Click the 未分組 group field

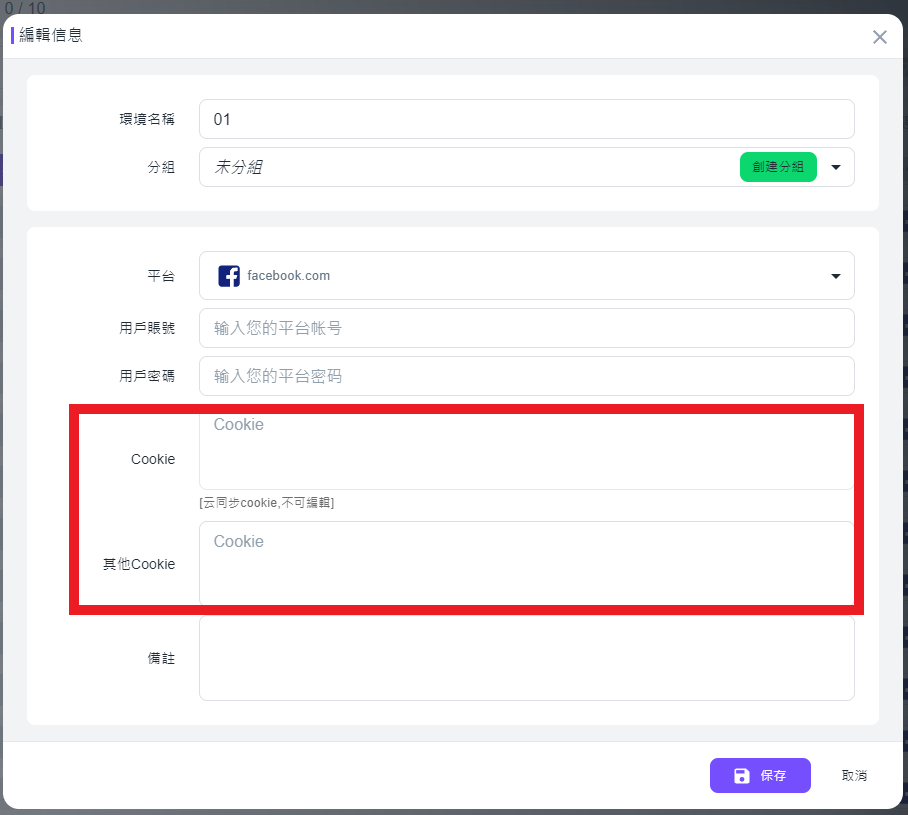point(450,167)
